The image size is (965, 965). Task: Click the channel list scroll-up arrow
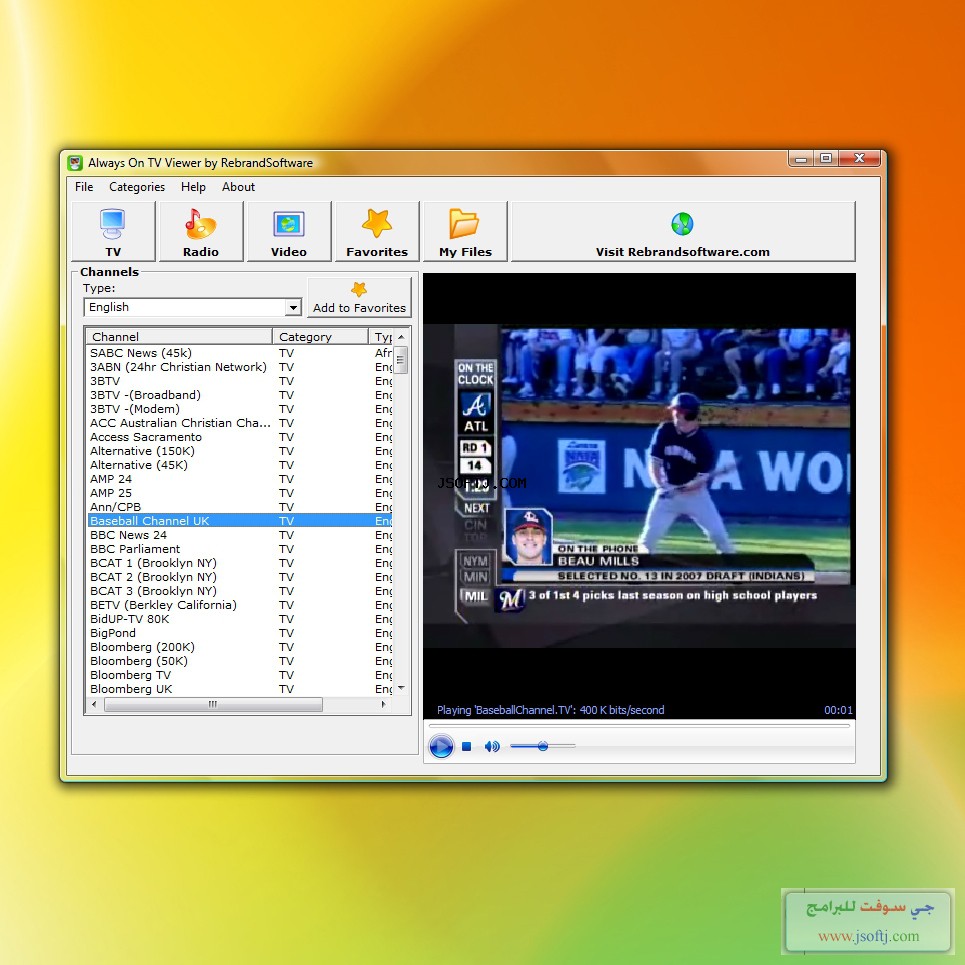pyautogui.click(x=401, y=337)
